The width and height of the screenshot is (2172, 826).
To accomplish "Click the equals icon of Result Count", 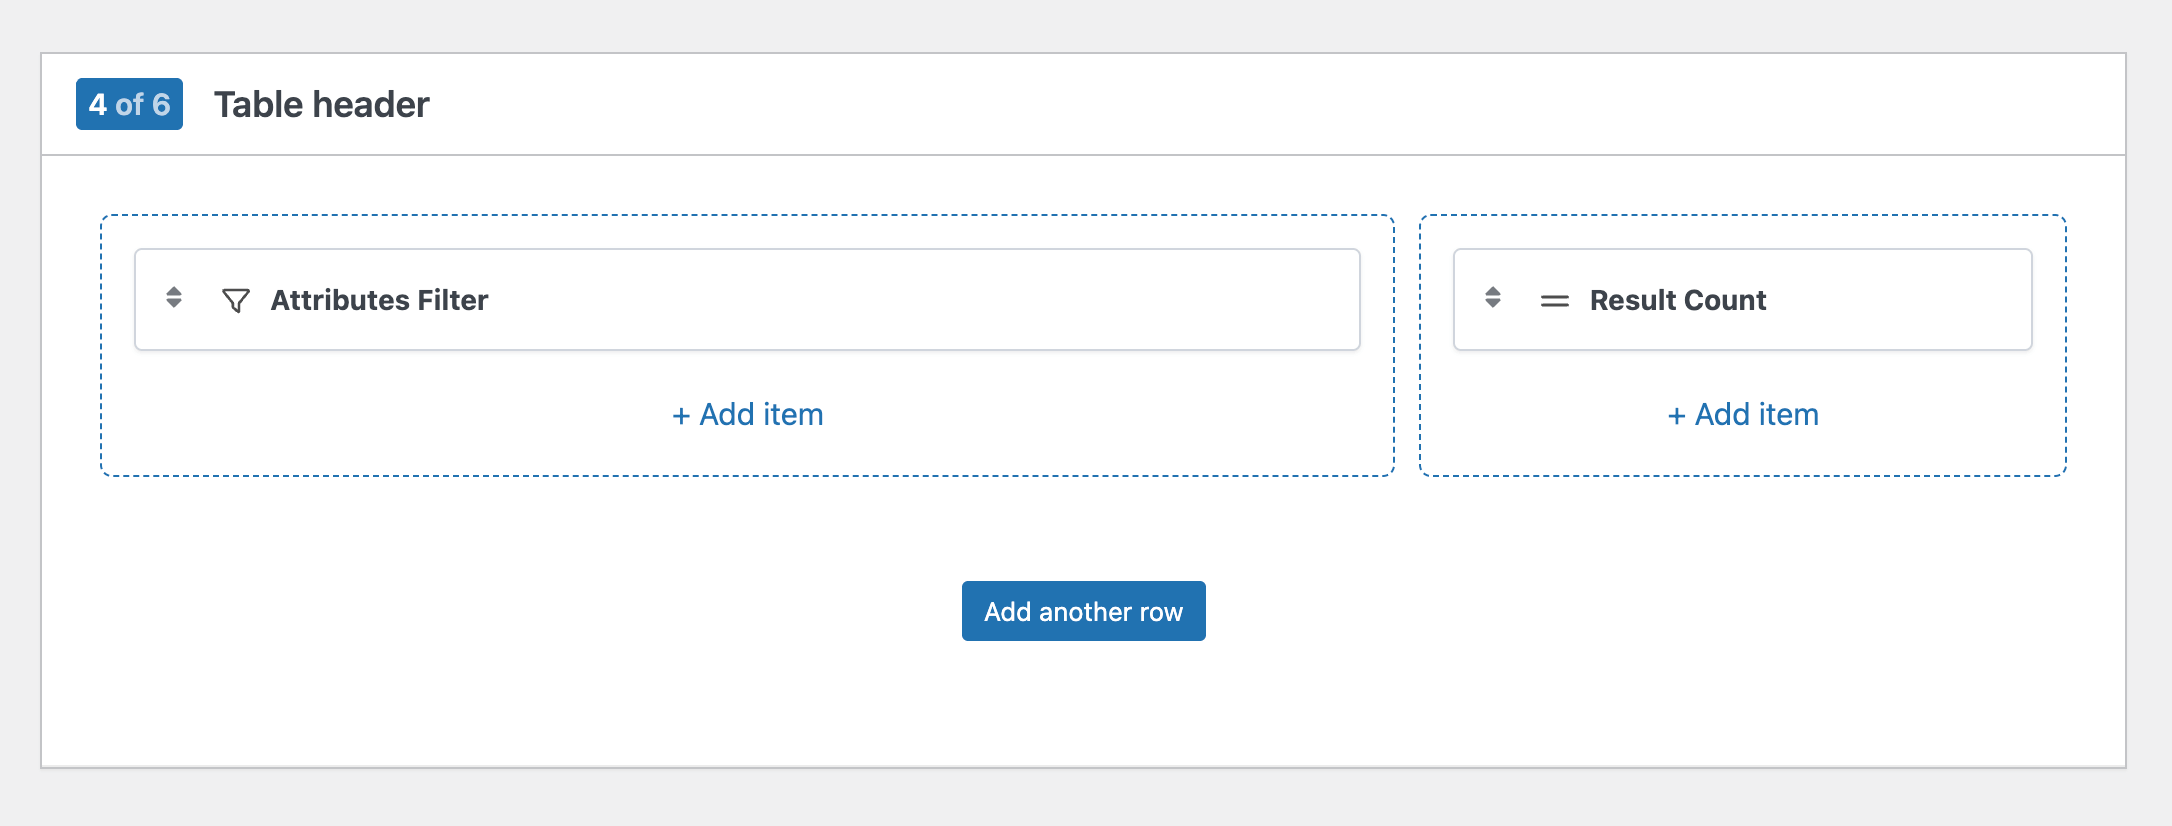I will coord(1554,301).
